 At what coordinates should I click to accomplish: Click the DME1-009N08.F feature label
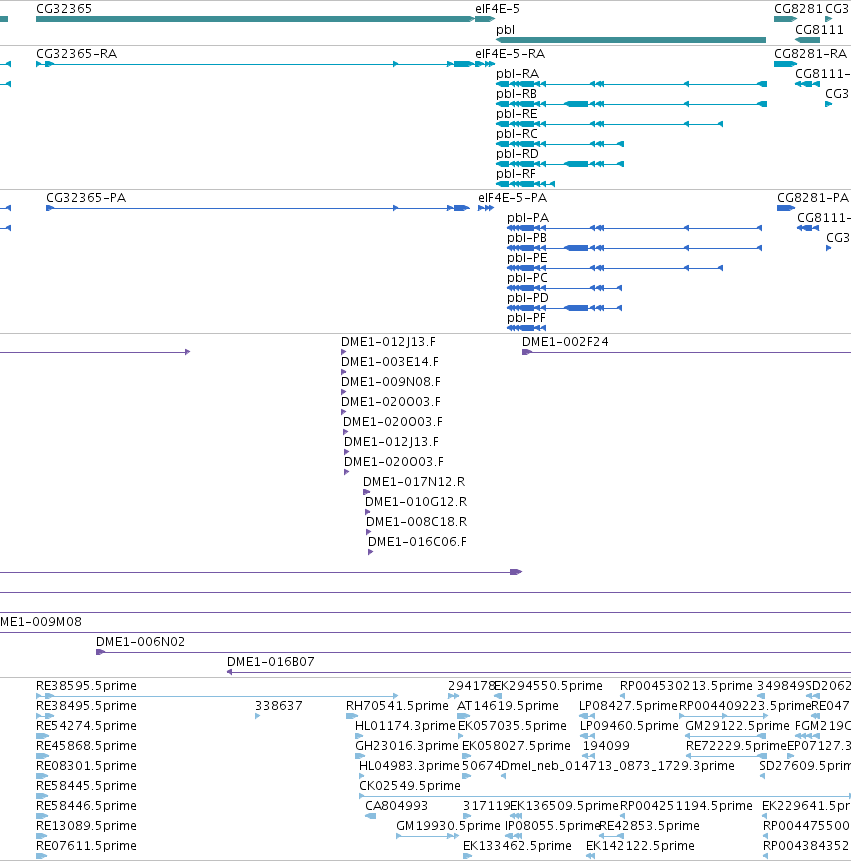(x=391, y=382)
